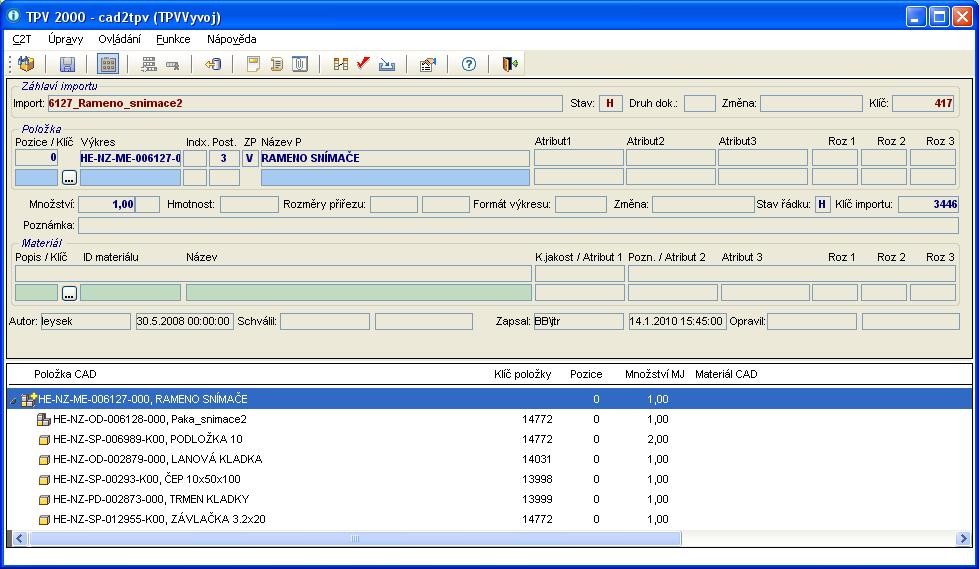Open the Ovládání menu
979x569 pixels.
click(x=119, y=39)
